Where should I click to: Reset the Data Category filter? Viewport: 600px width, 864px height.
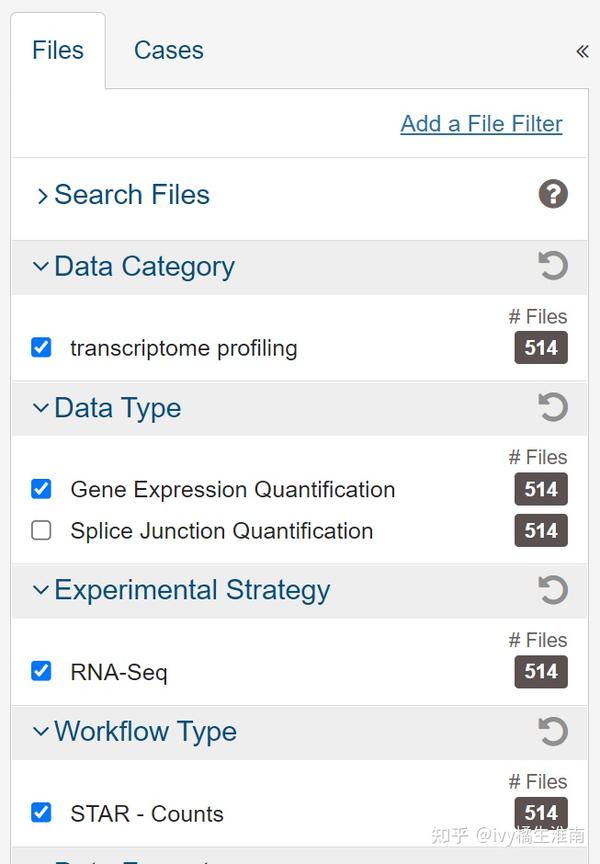pyautogui.click(x=553, y=266)
